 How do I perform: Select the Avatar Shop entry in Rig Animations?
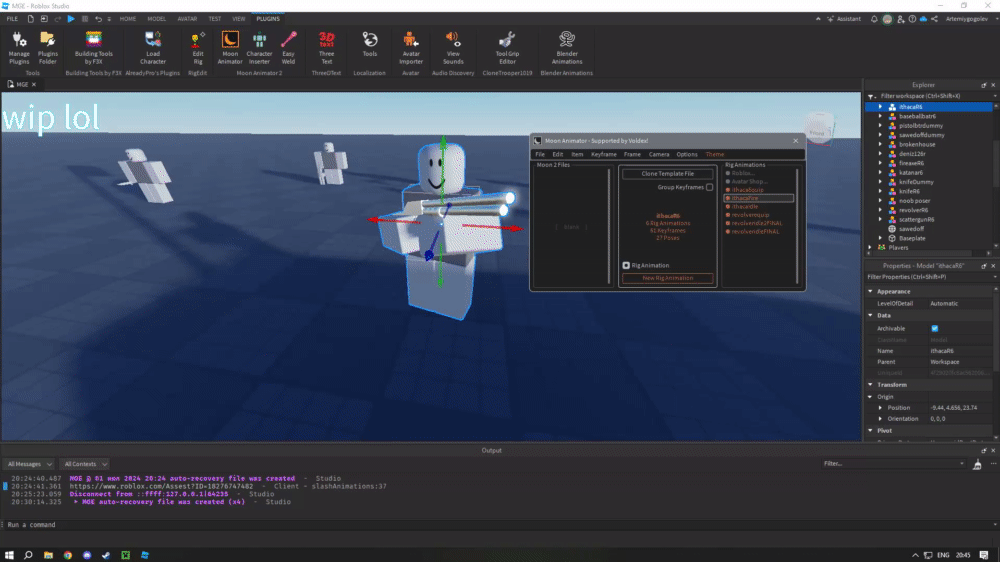click(749, 182)
